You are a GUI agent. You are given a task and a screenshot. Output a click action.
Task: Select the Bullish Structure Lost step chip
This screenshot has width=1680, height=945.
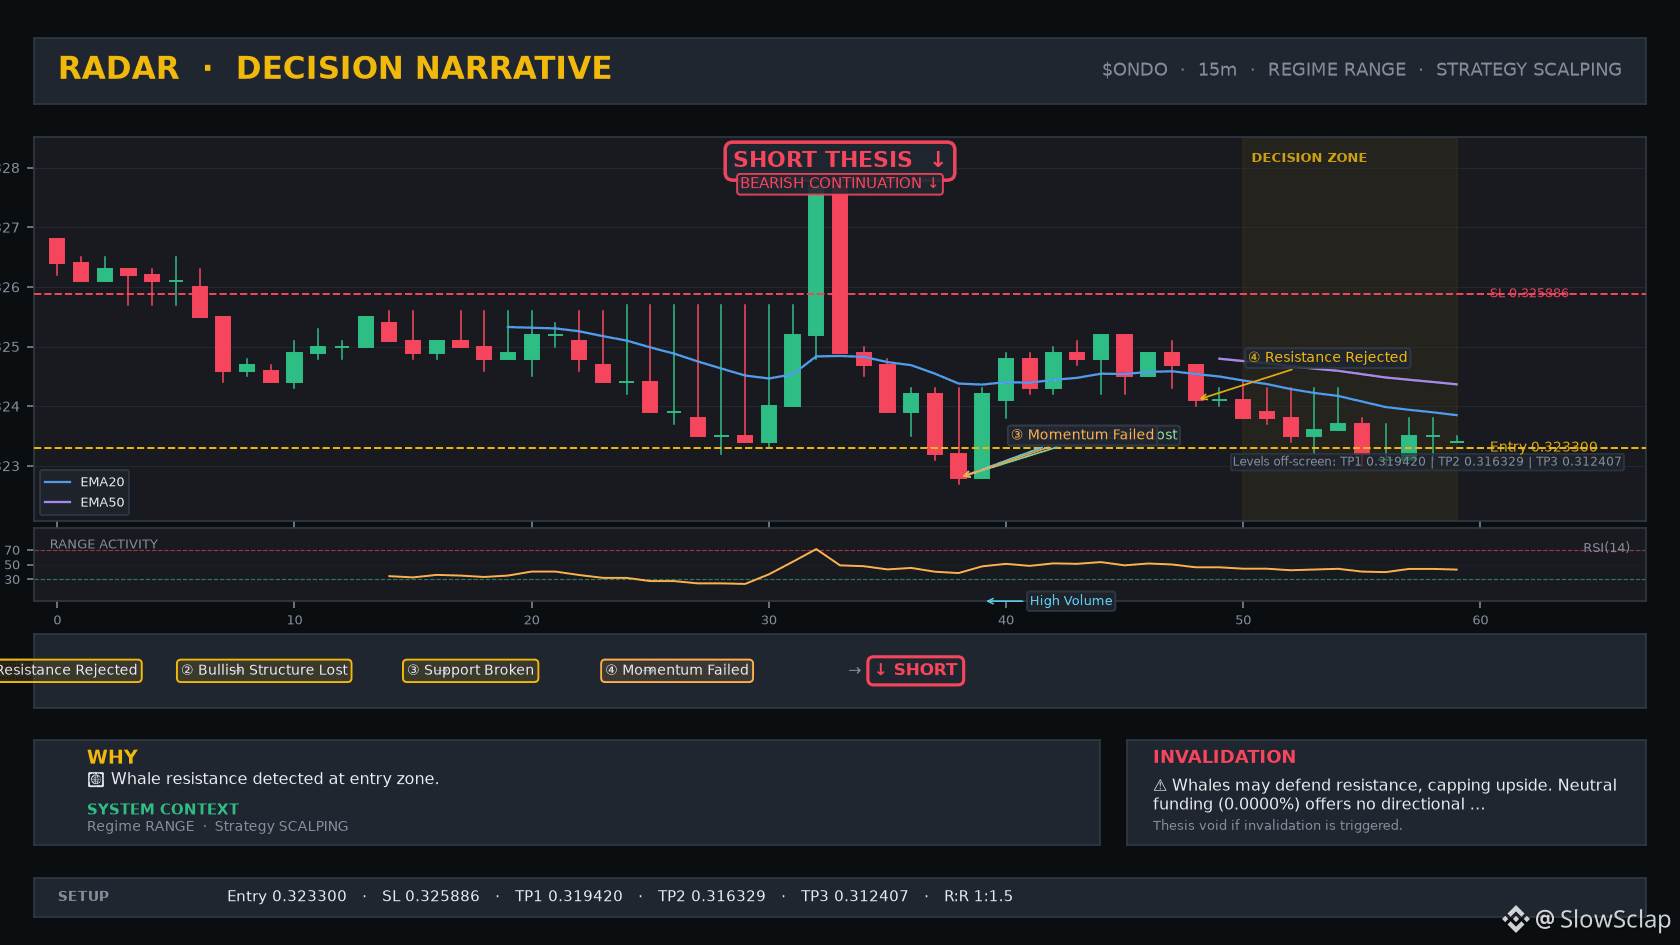click(x=264, y=670)
